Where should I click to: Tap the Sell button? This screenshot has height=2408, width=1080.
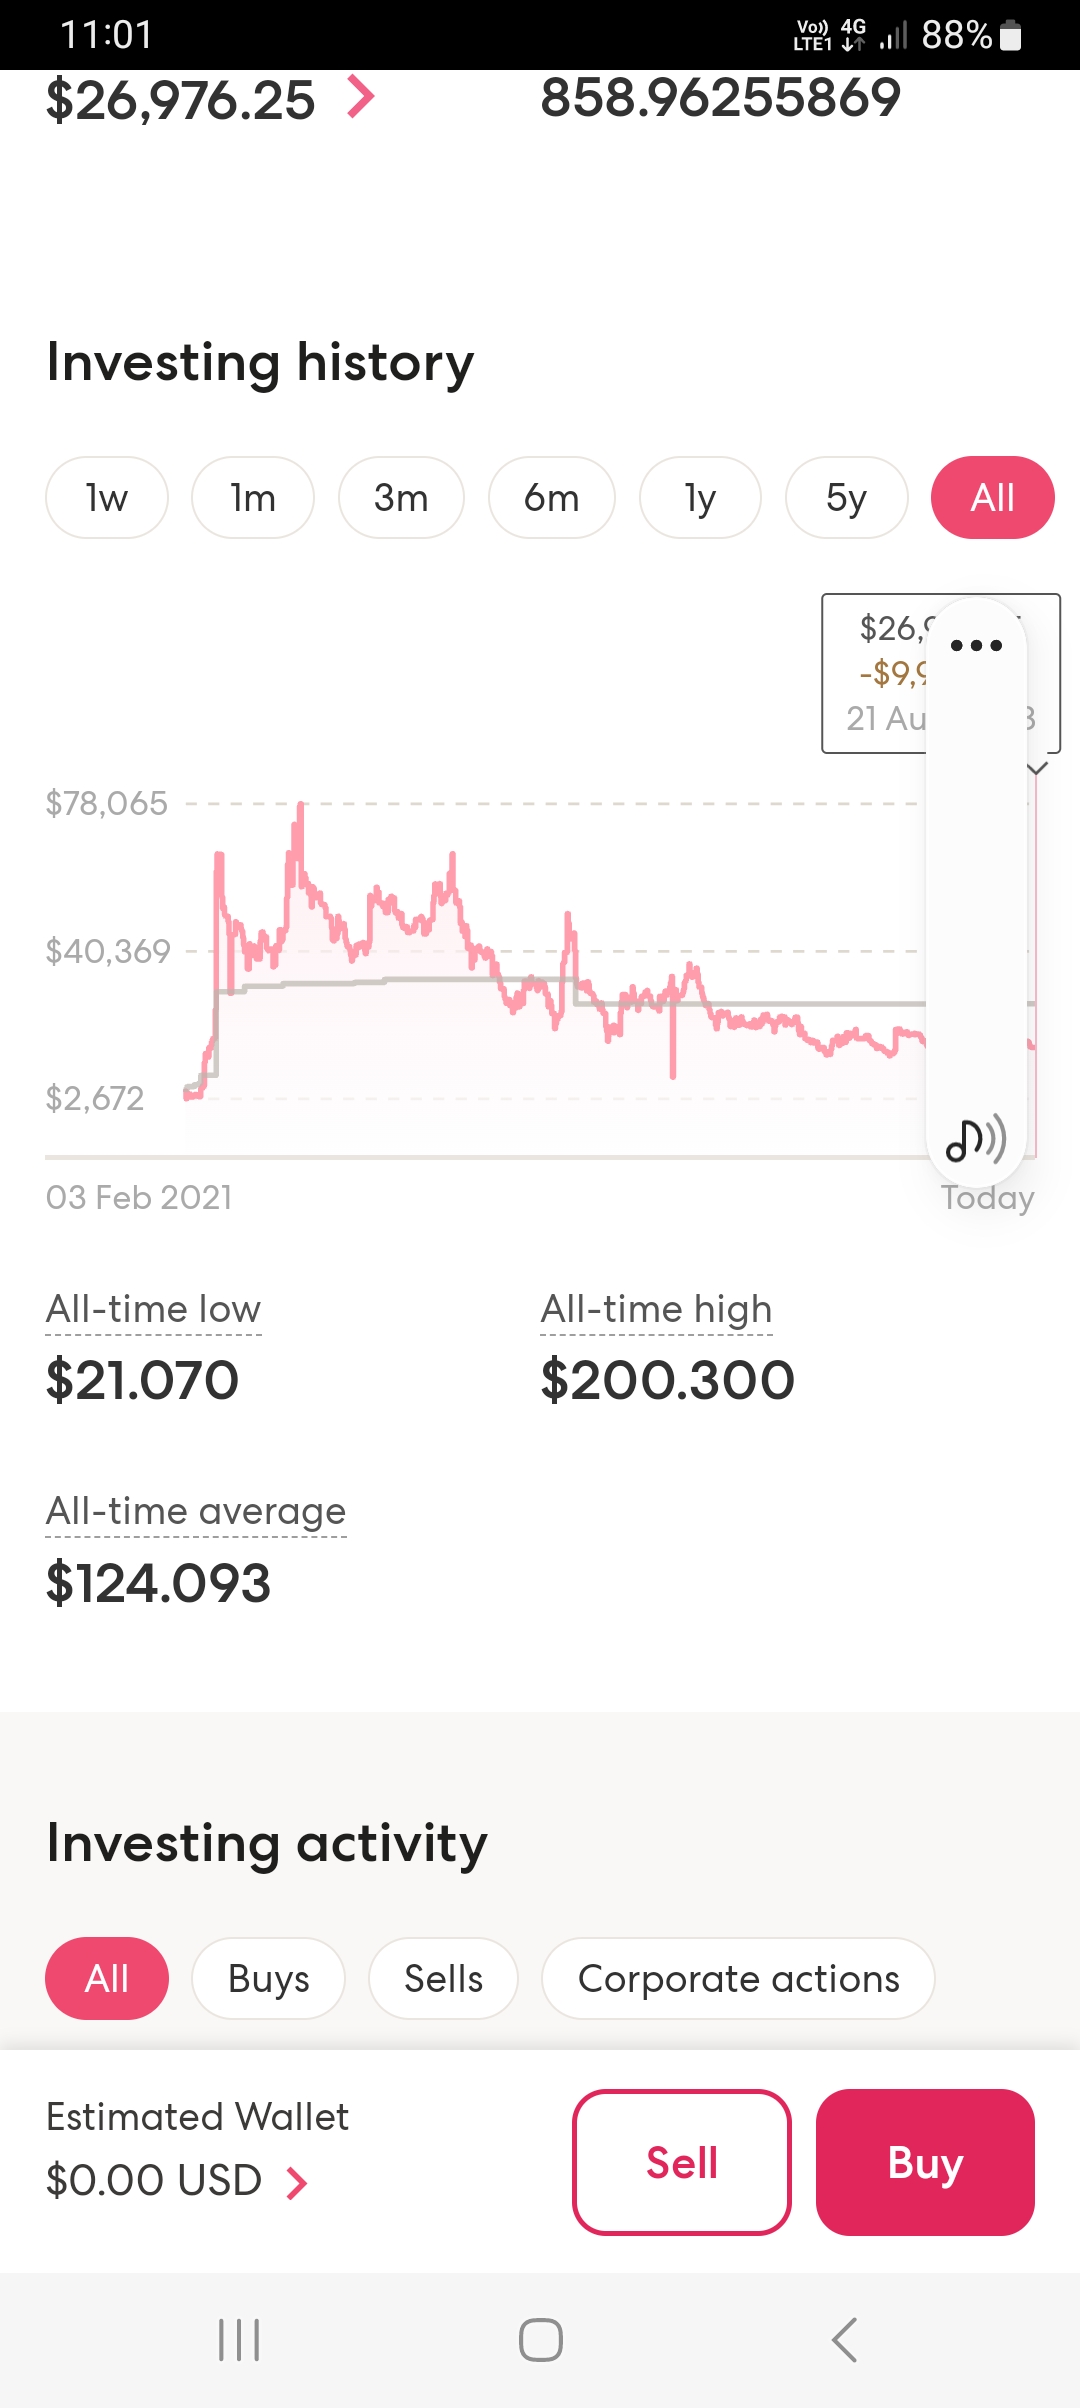[x=682, y=2162]
